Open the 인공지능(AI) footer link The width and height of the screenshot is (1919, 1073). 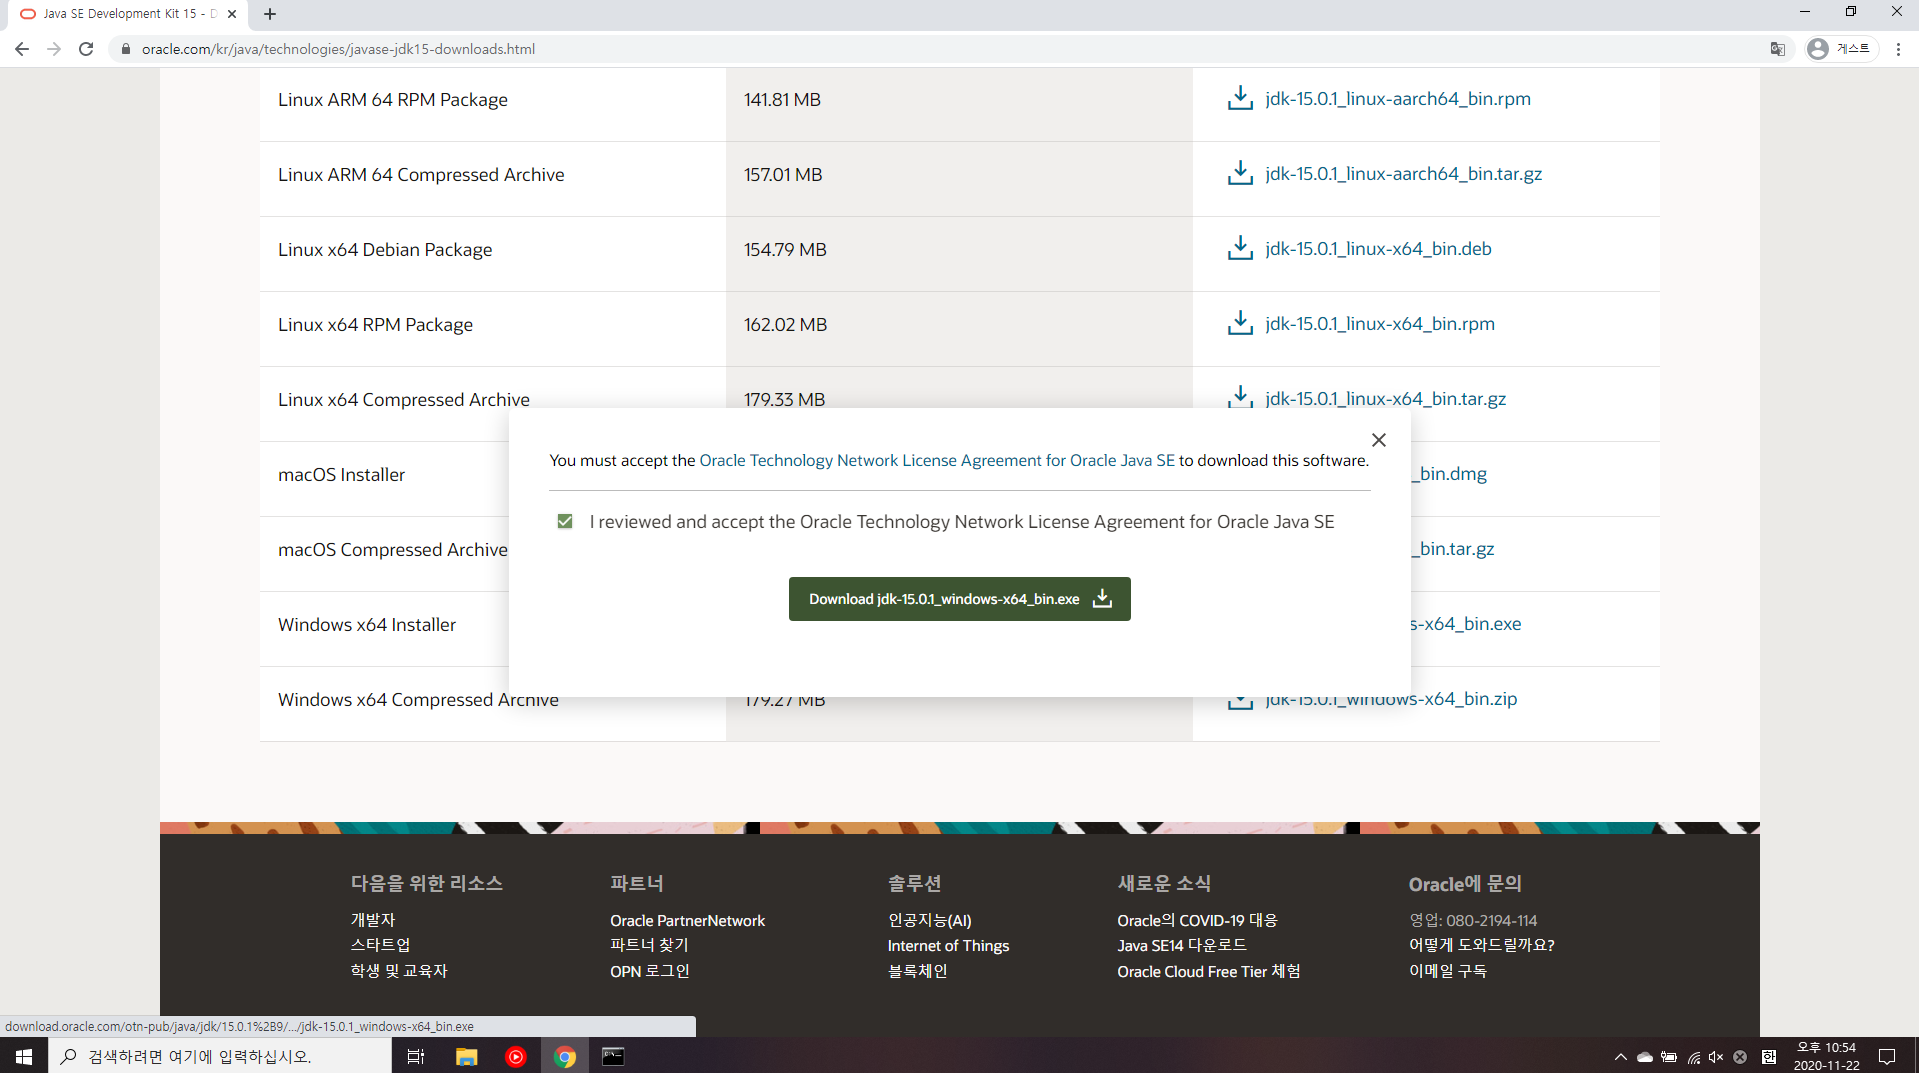tap(930, 920)
